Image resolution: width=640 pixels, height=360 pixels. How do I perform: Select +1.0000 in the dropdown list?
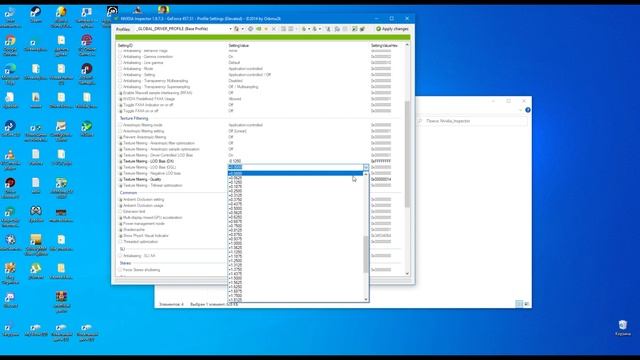coord(295,243)
